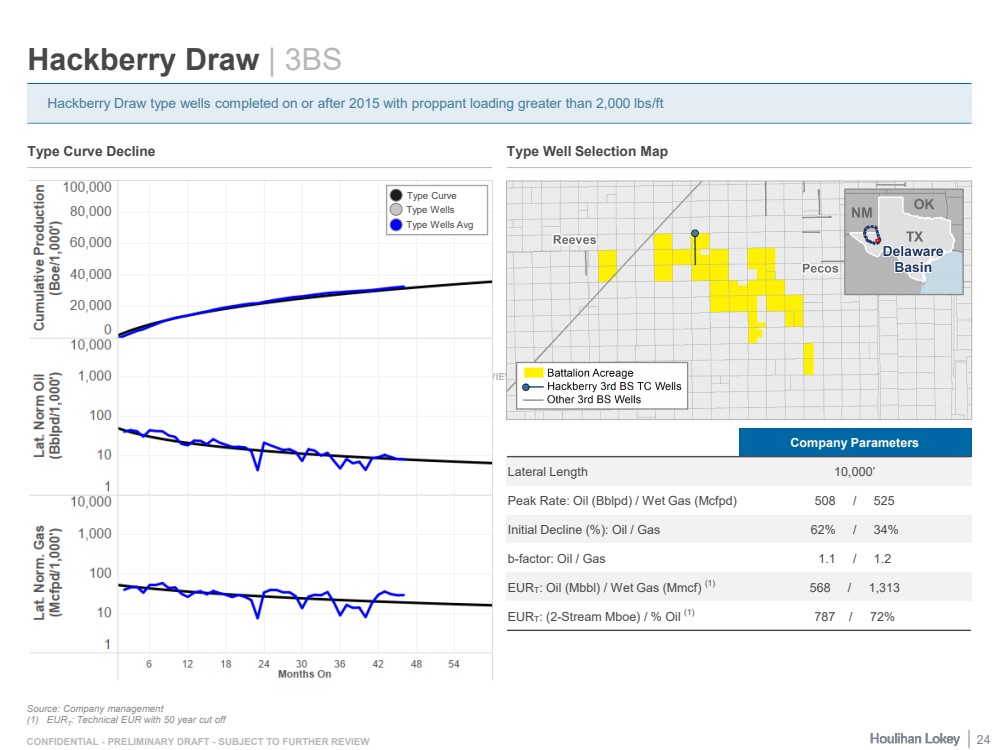Image resolution: width=999 pixels, height=750 pixels.
Task: Click the black Type Curve legend marker
Action: (397, 196)
